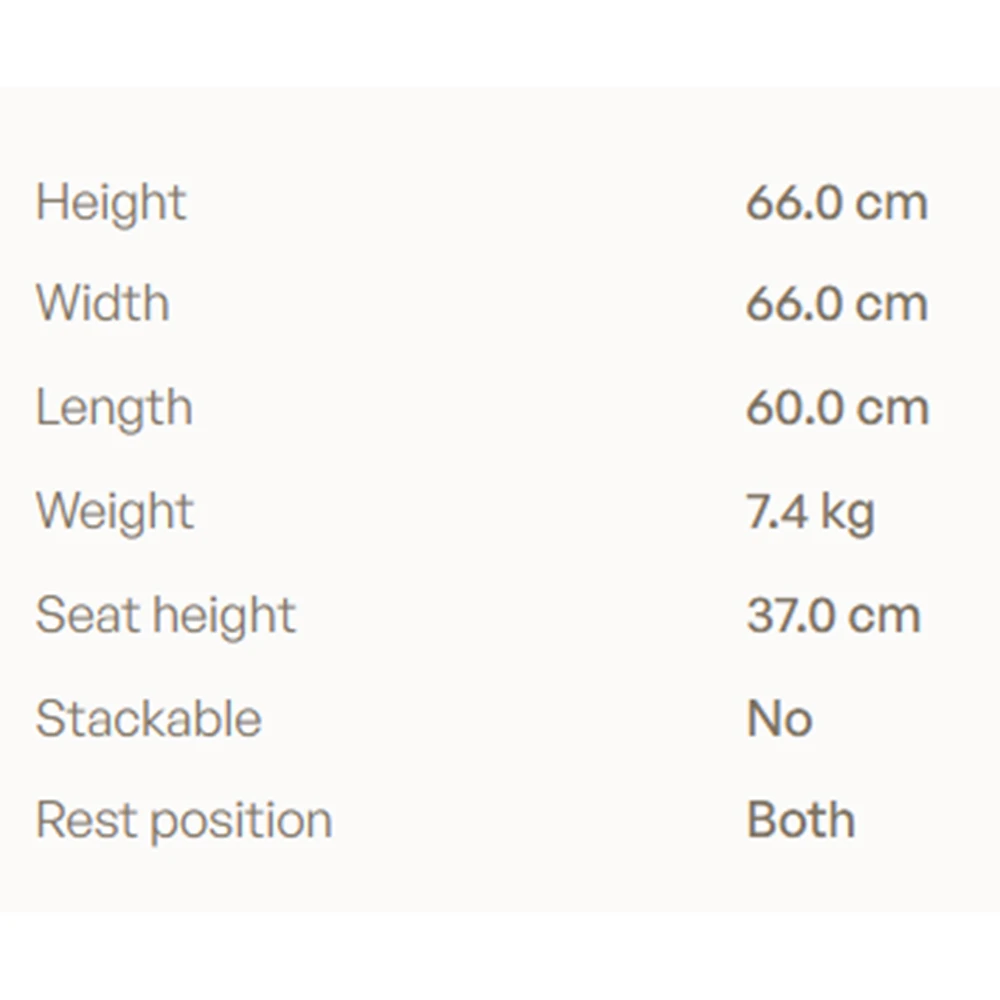Click the Weight label
The width and height of the screenshot is (1000, 1000).
click(x=115, y=513)
